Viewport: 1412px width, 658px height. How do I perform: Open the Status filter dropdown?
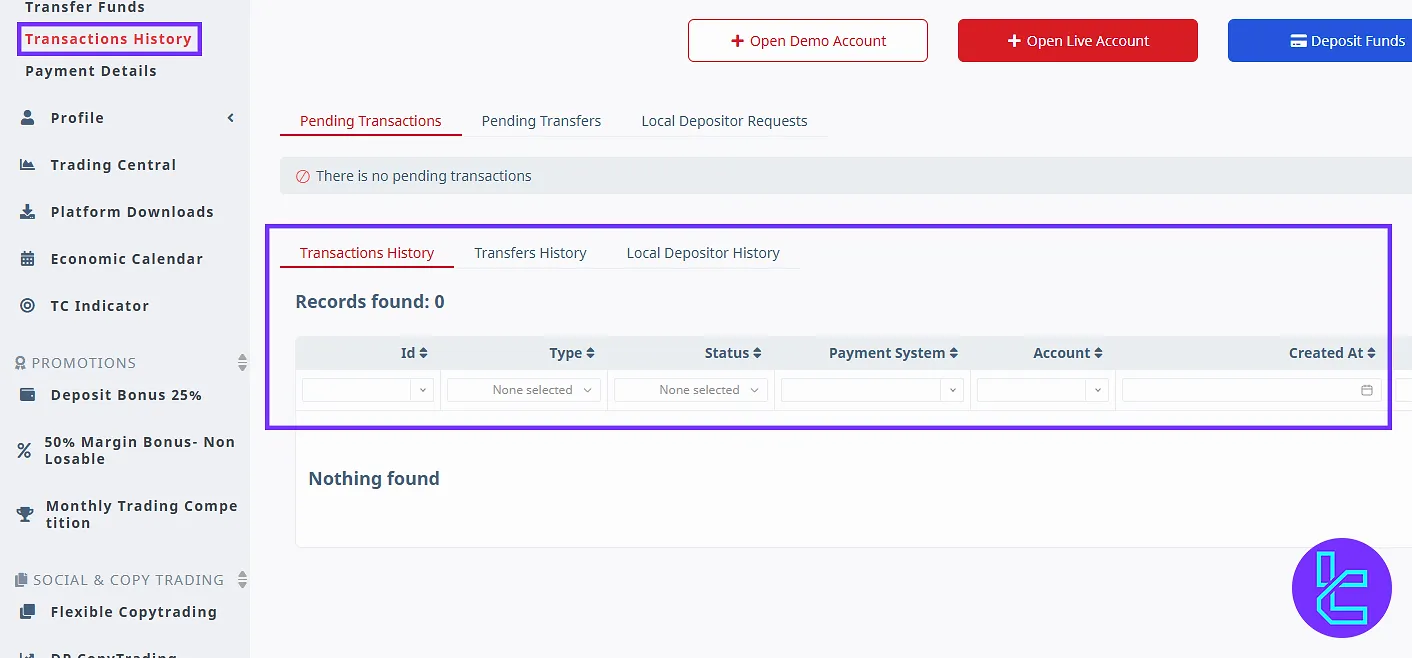(x=690, y=390)
